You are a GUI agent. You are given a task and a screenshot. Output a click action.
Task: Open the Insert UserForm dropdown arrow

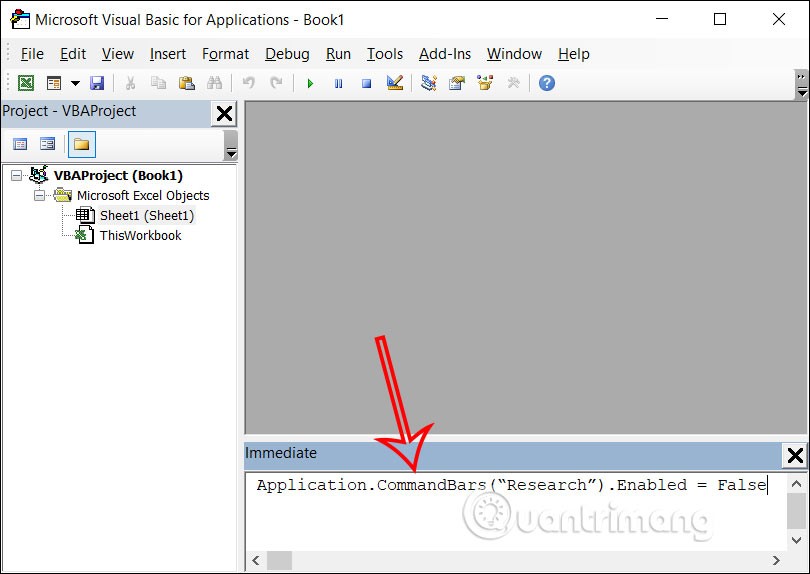point(75,83)
